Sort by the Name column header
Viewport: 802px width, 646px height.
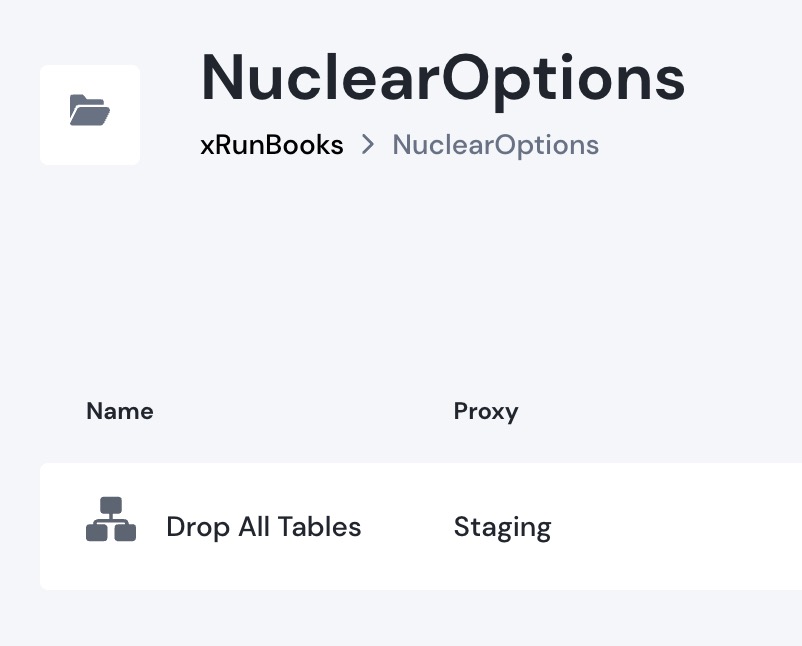coord(120,411)
